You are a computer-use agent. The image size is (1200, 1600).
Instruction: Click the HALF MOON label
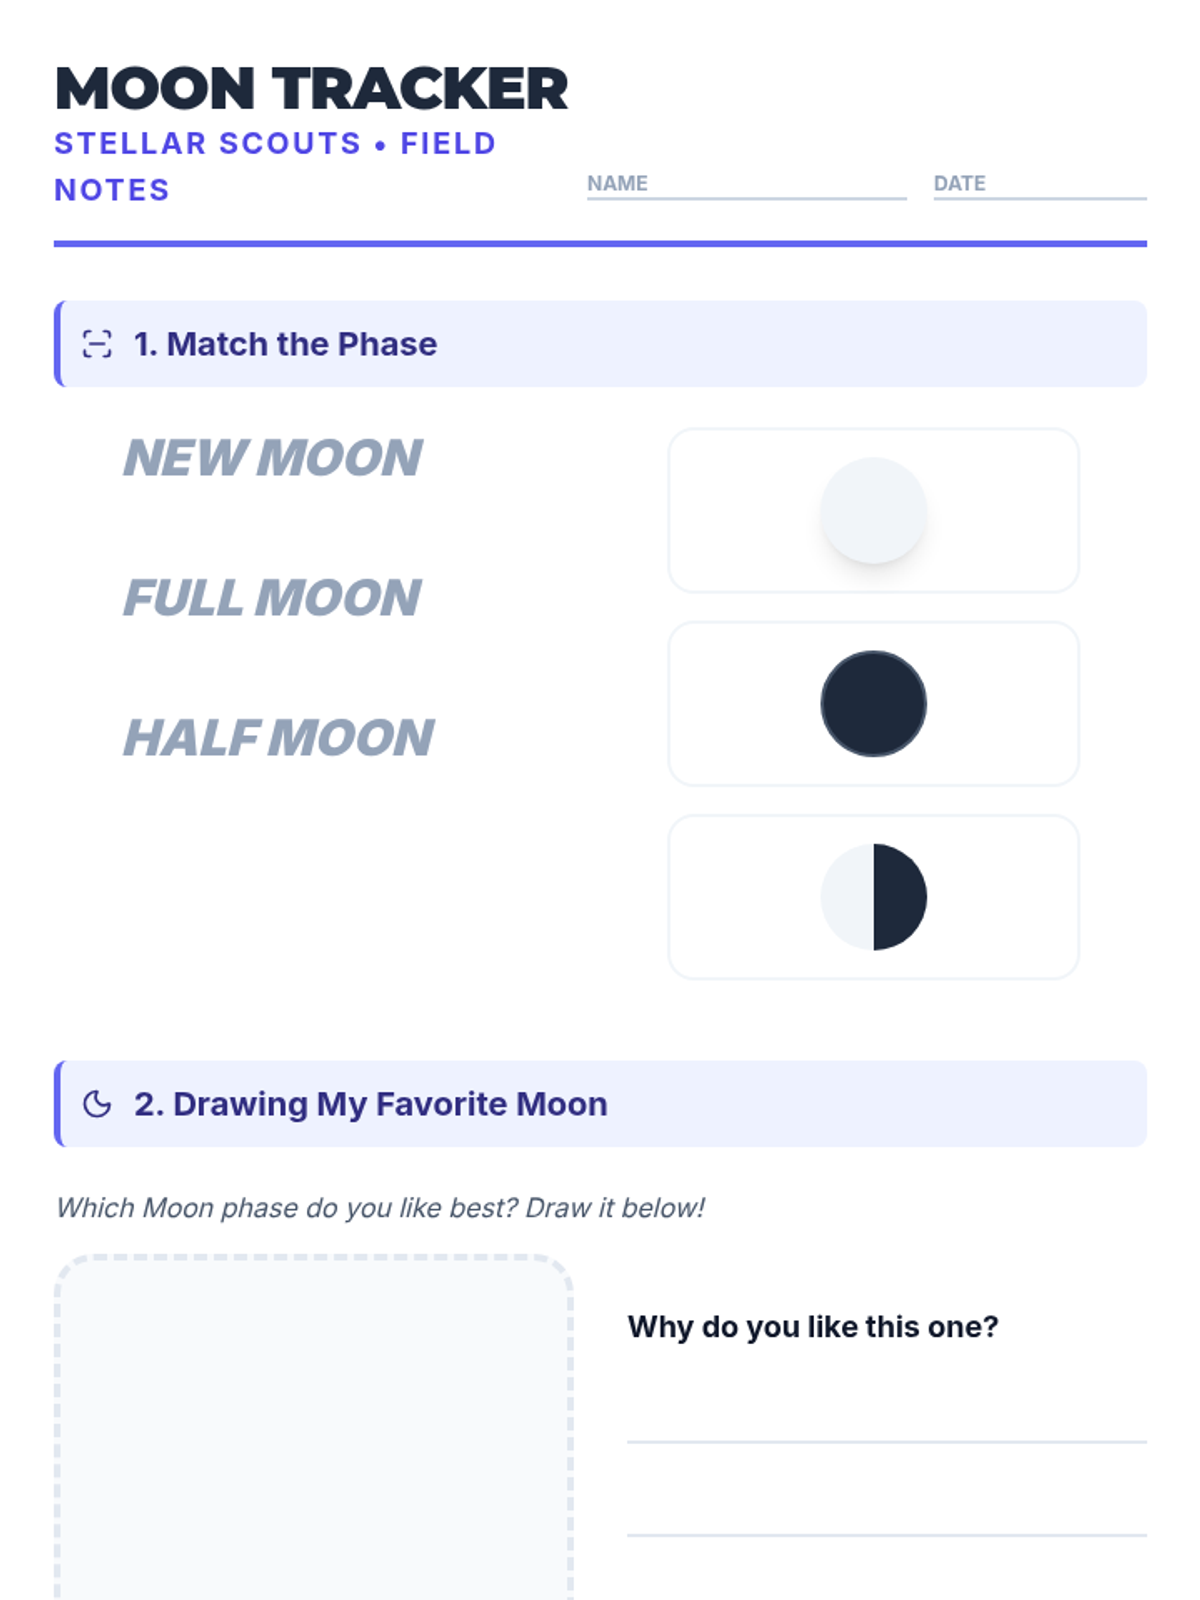pos(278,738)
